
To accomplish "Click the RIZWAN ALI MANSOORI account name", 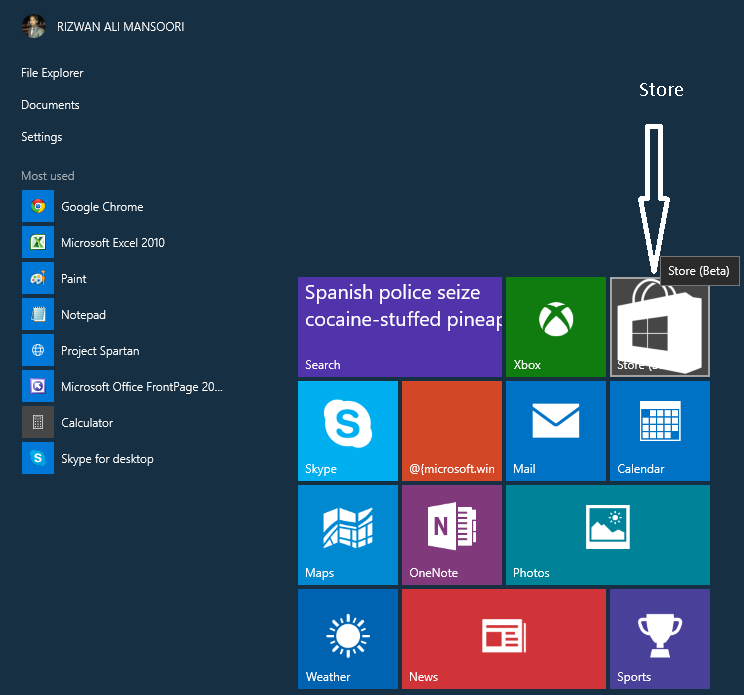I will point(121,27).
